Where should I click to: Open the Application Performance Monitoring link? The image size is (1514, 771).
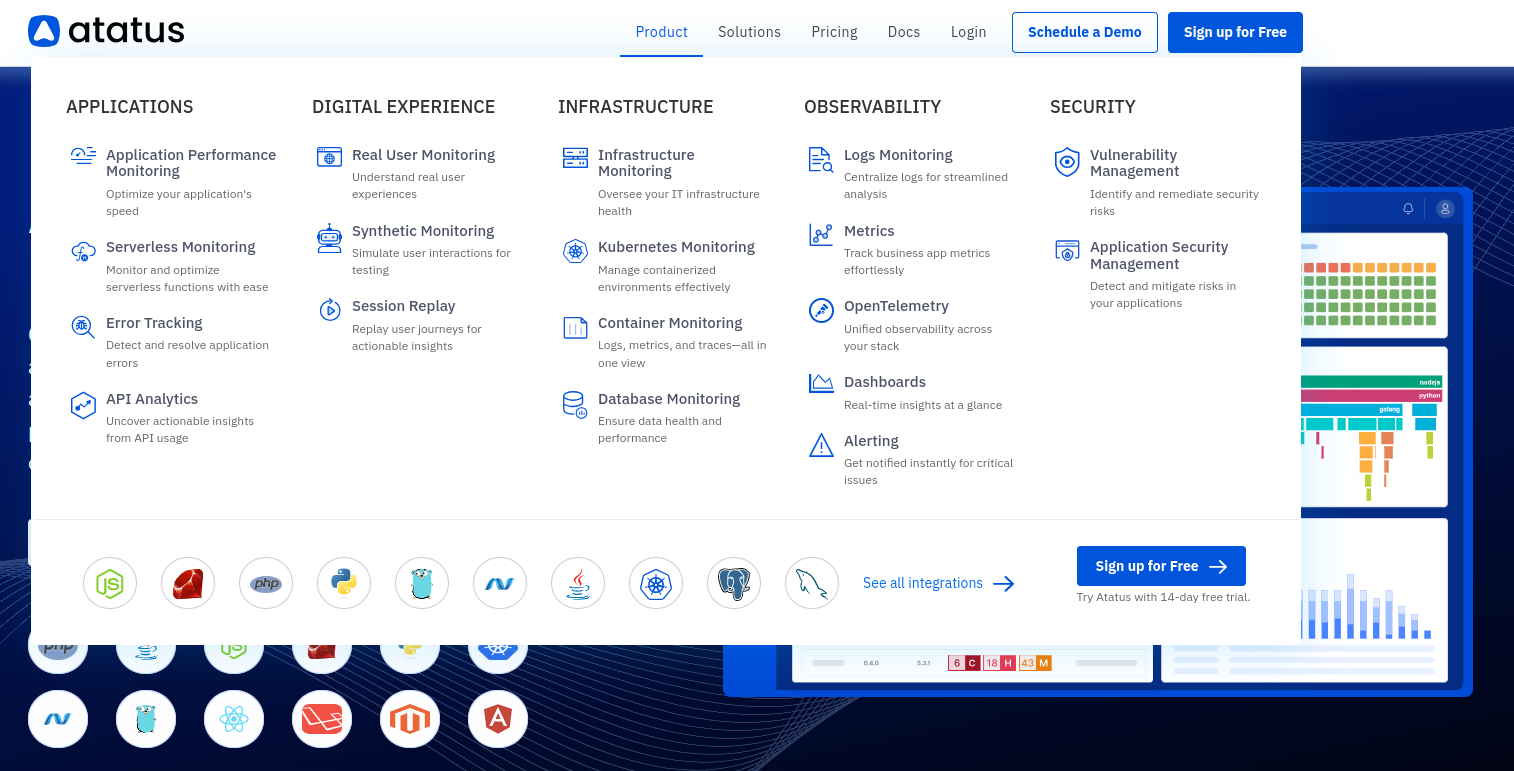coord(190,163)
